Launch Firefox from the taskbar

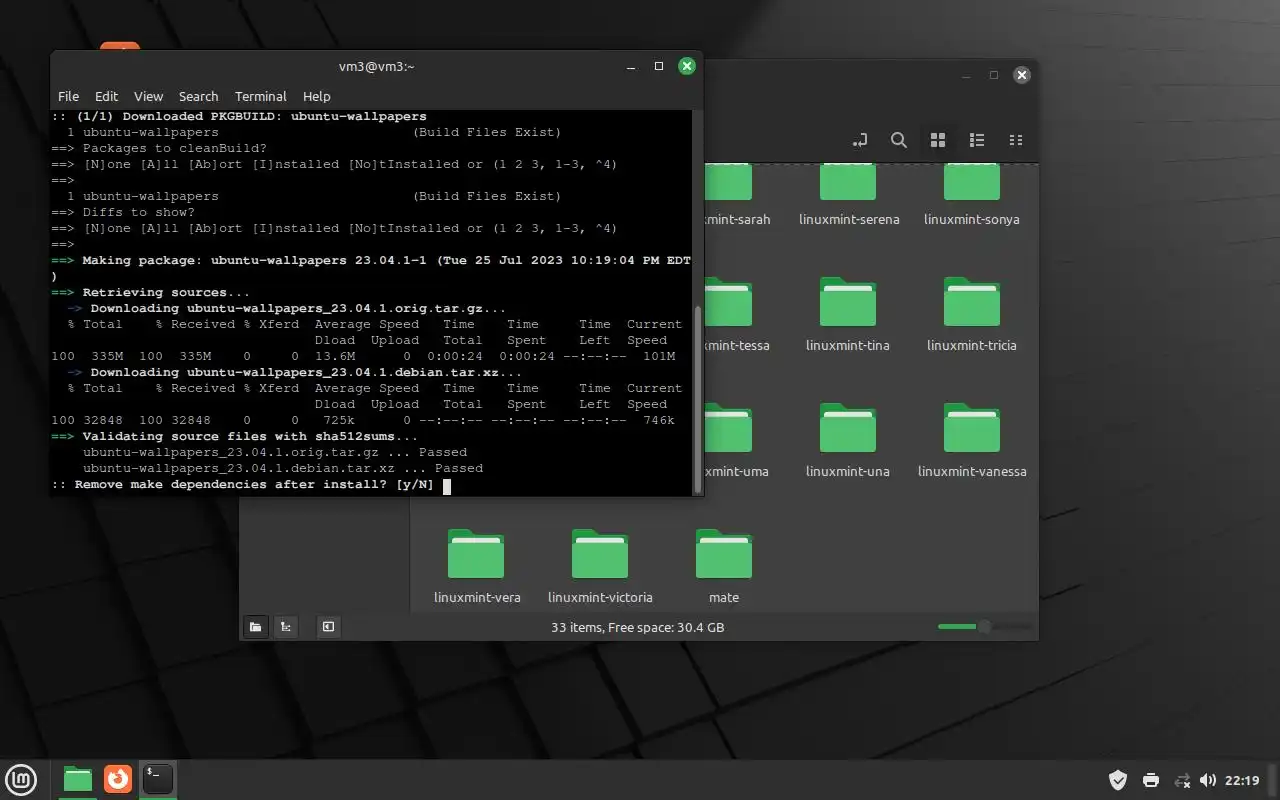tap(118, 779)
